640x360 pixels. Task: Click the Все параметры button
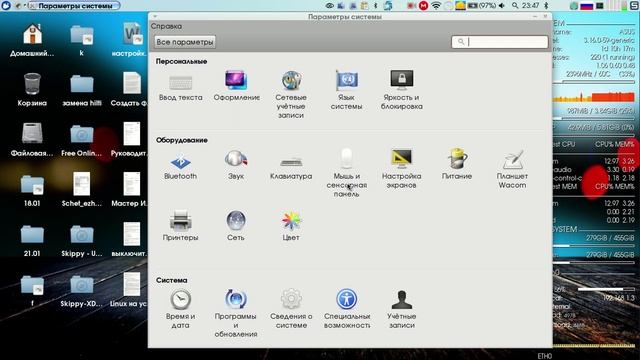(185, 42)
